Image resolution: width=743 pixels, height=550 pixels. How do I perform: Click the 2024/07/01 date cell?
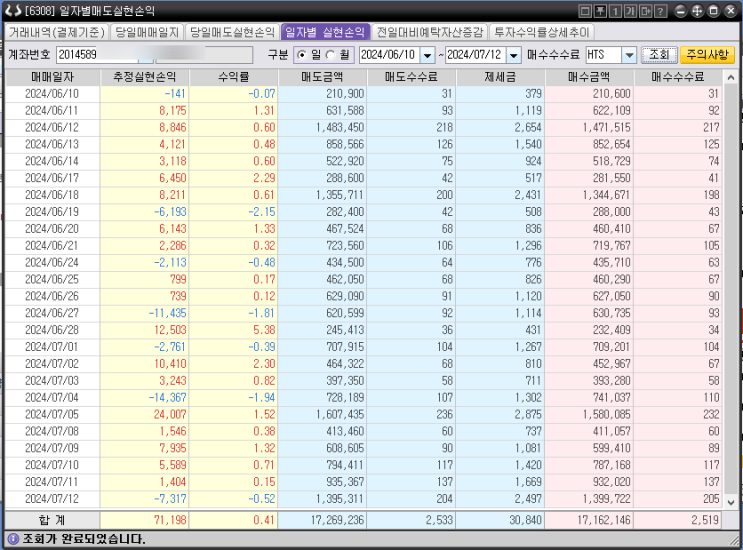[x=52, y=347]
